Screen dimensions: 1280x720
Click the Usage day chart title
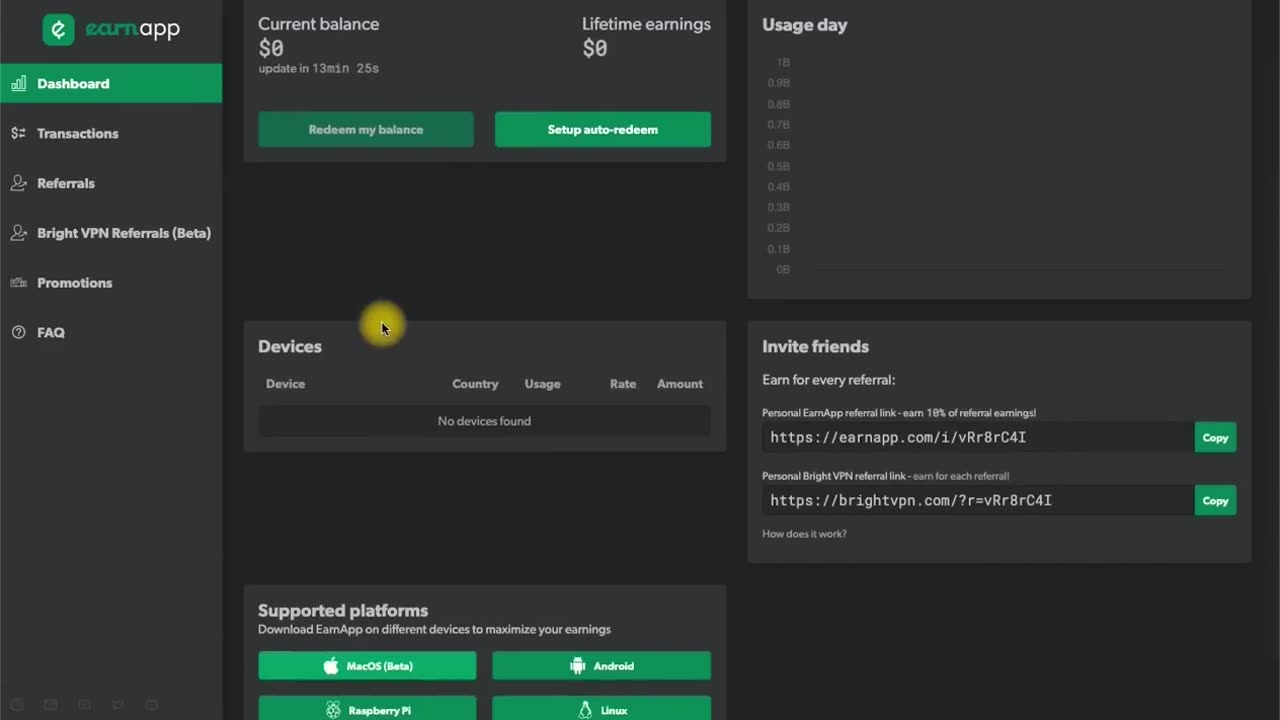click(x=804, y=25)
